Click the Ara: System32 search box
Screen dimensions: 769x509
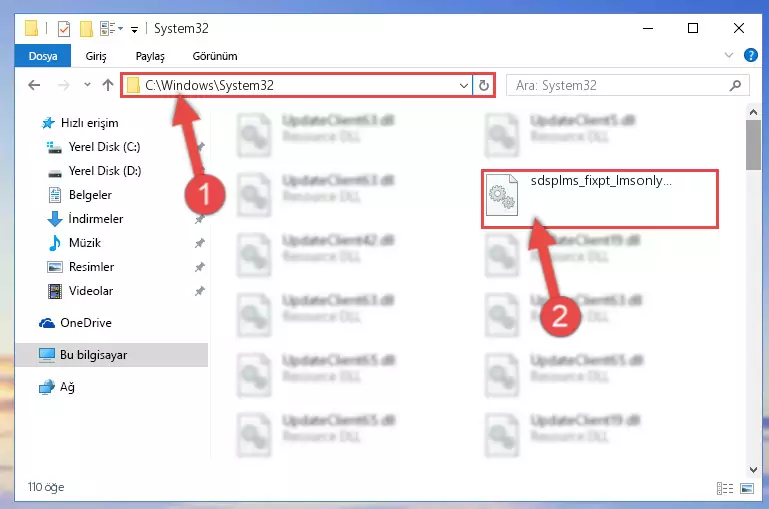coord(627,85)
